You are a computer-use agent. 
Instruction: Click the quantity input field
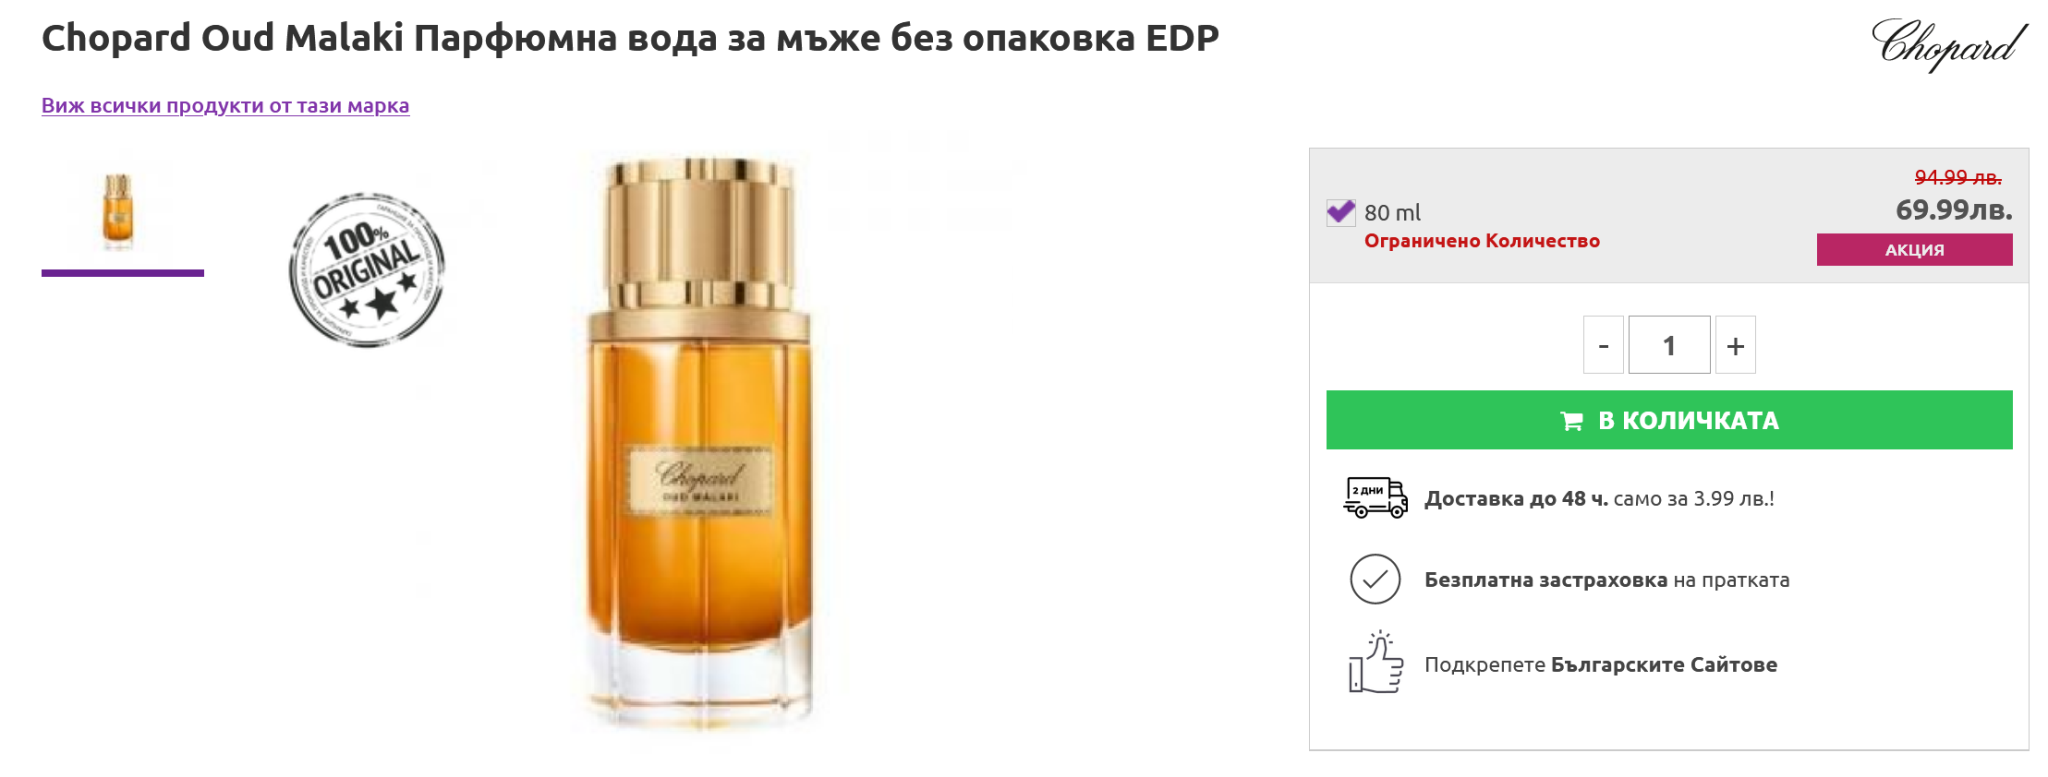point(1669,345)
